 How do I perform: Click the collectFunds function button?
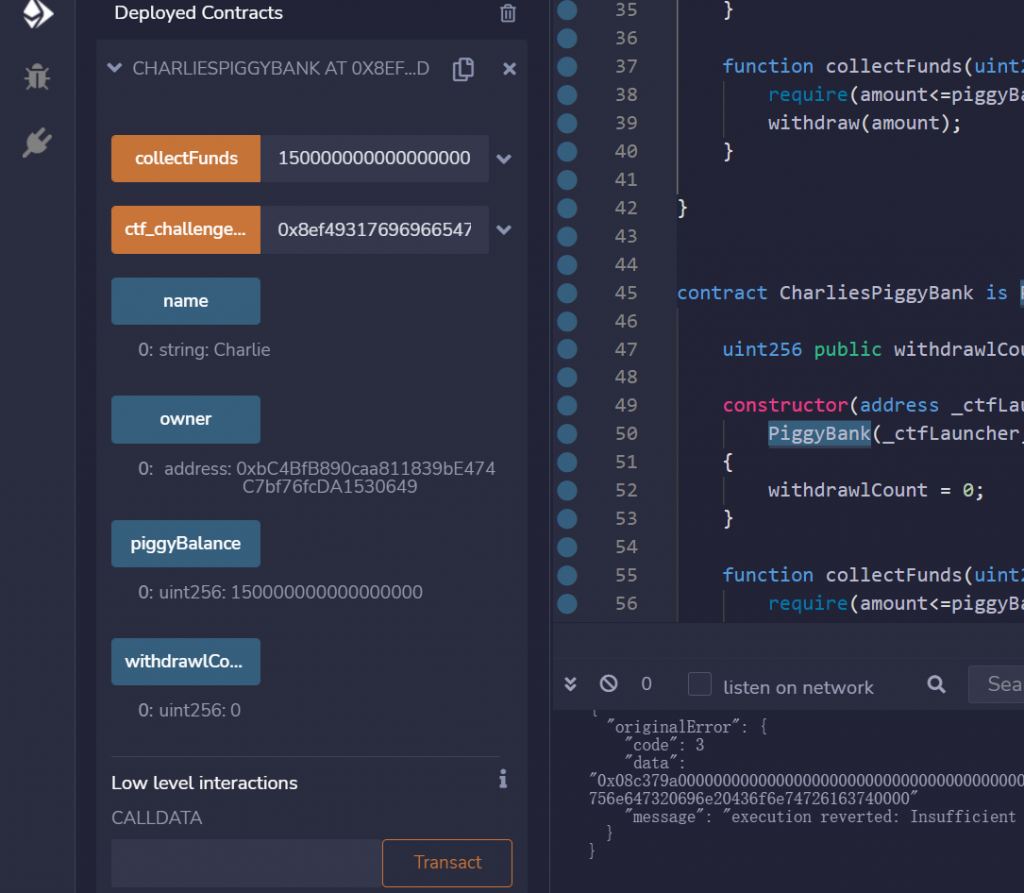tap(186, 159)
